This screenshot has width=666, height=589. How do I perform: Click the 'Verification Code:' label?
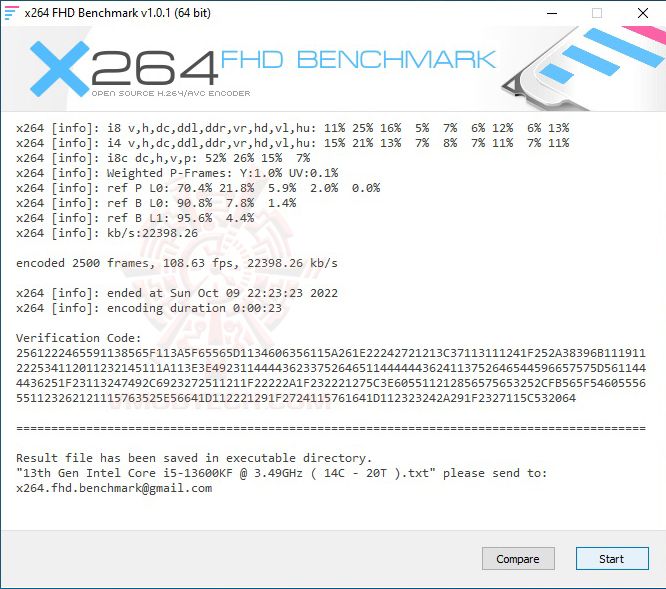(x=79, y=338)
